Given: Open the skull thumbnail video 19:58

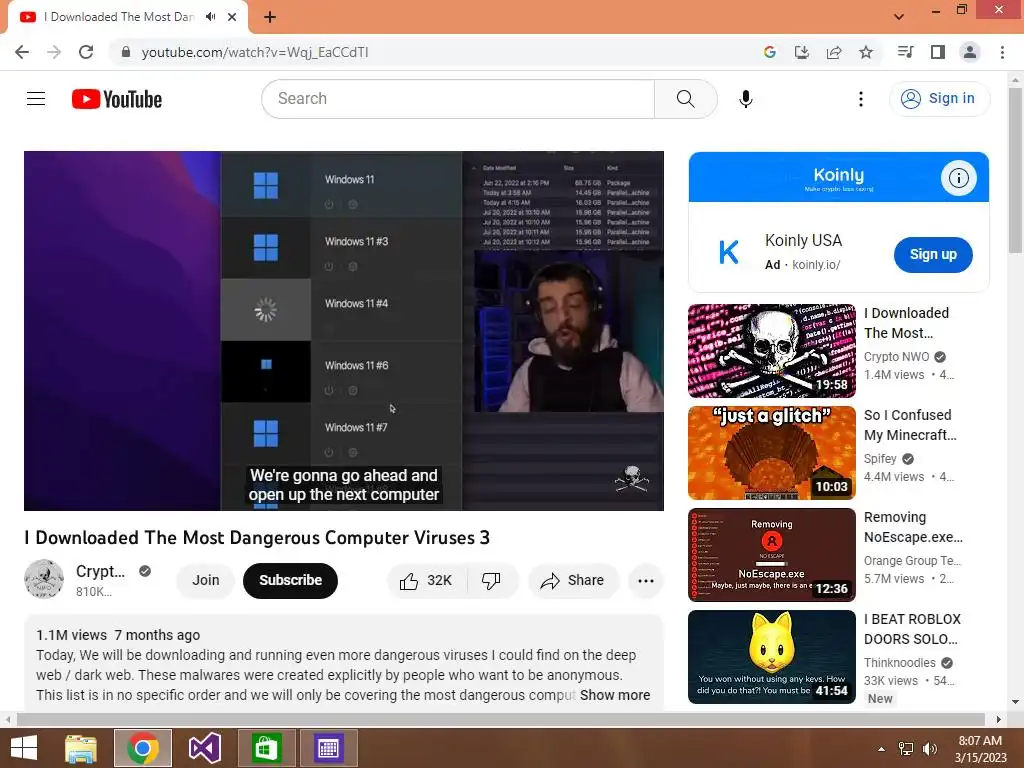Looking at the screenshot, I should click(x=771, y=351).
